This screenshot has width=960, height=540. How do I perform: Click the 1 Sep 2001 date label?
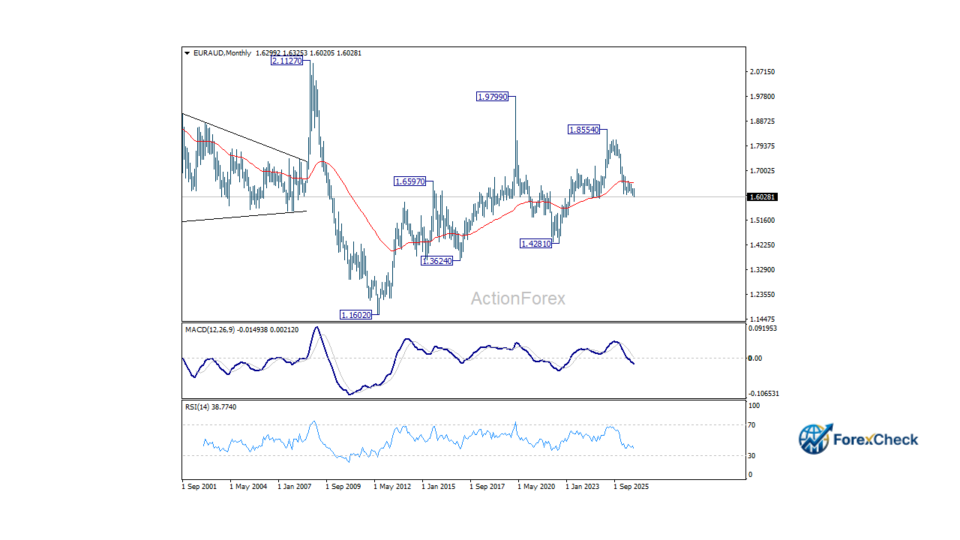pyautogui.click(x=200, y=487)
